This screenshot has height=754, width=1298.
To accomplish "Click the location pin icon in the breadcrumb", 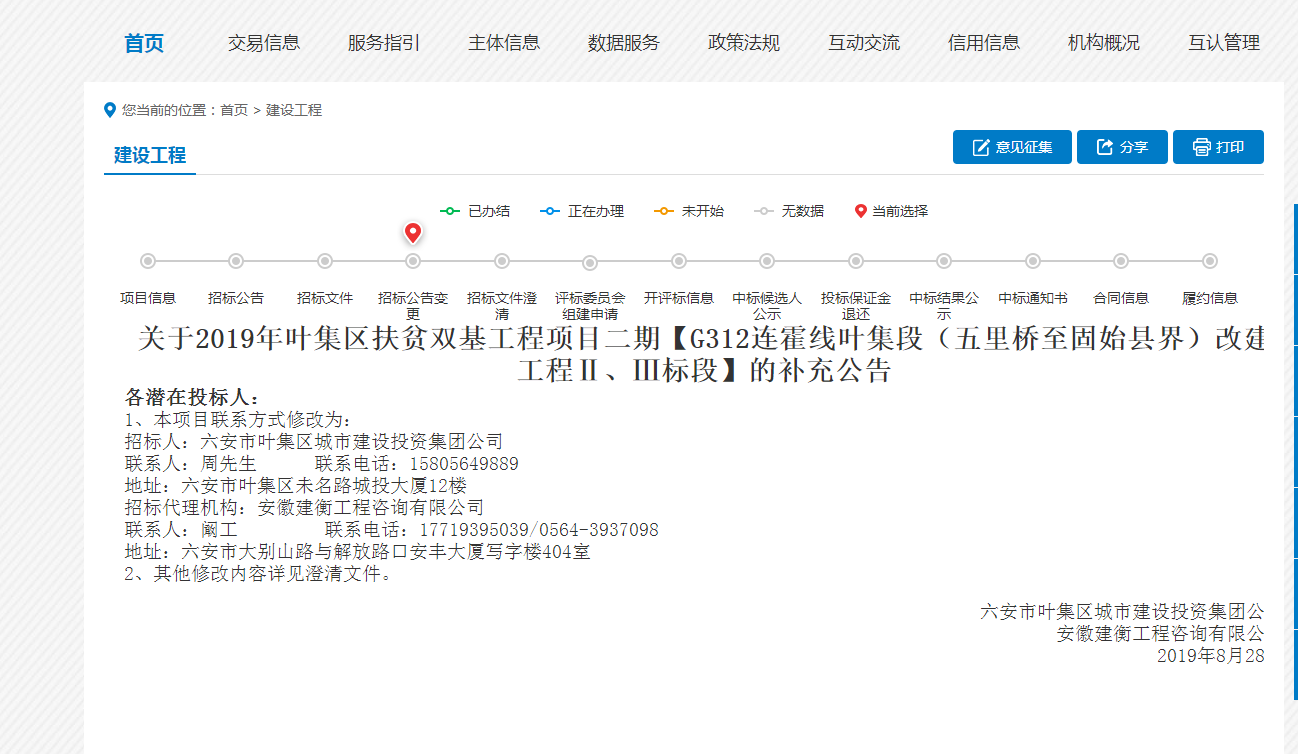I will tap(110, 110).
